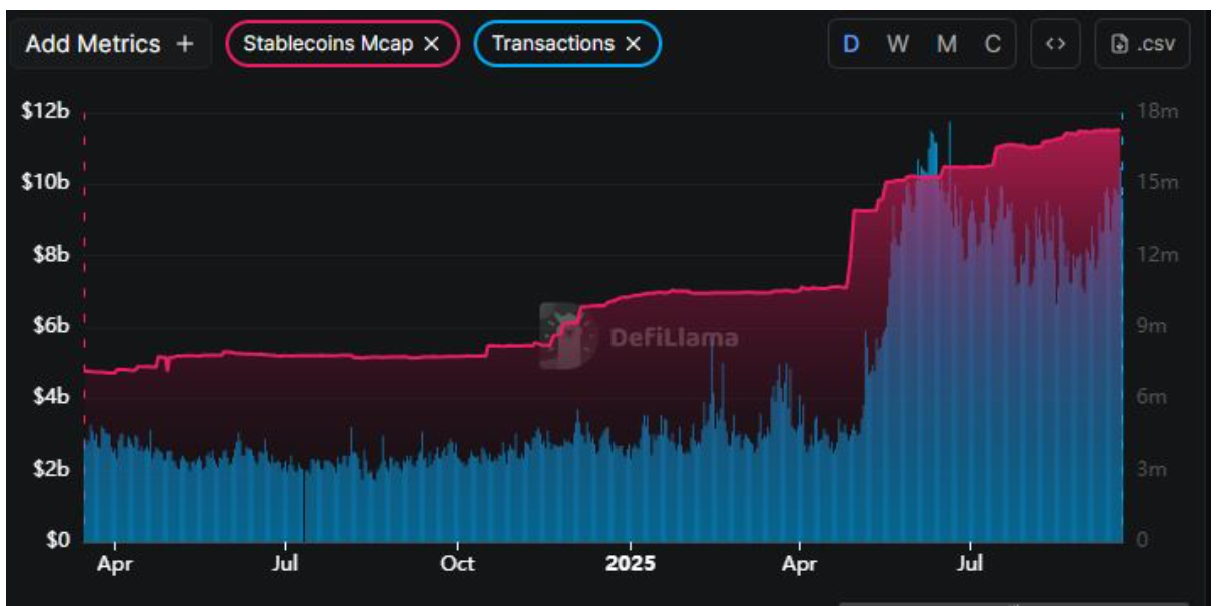Click the 2025 label on time axis
This screenshot has height=606, width=1218.
point(630,563)
